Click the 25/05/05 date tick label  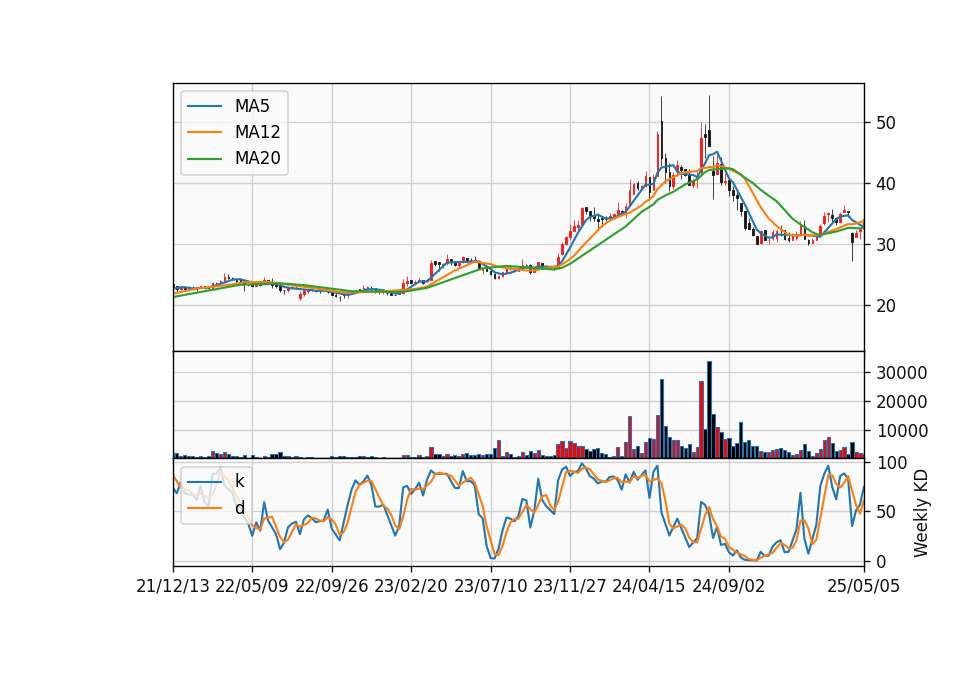[864, 586]
